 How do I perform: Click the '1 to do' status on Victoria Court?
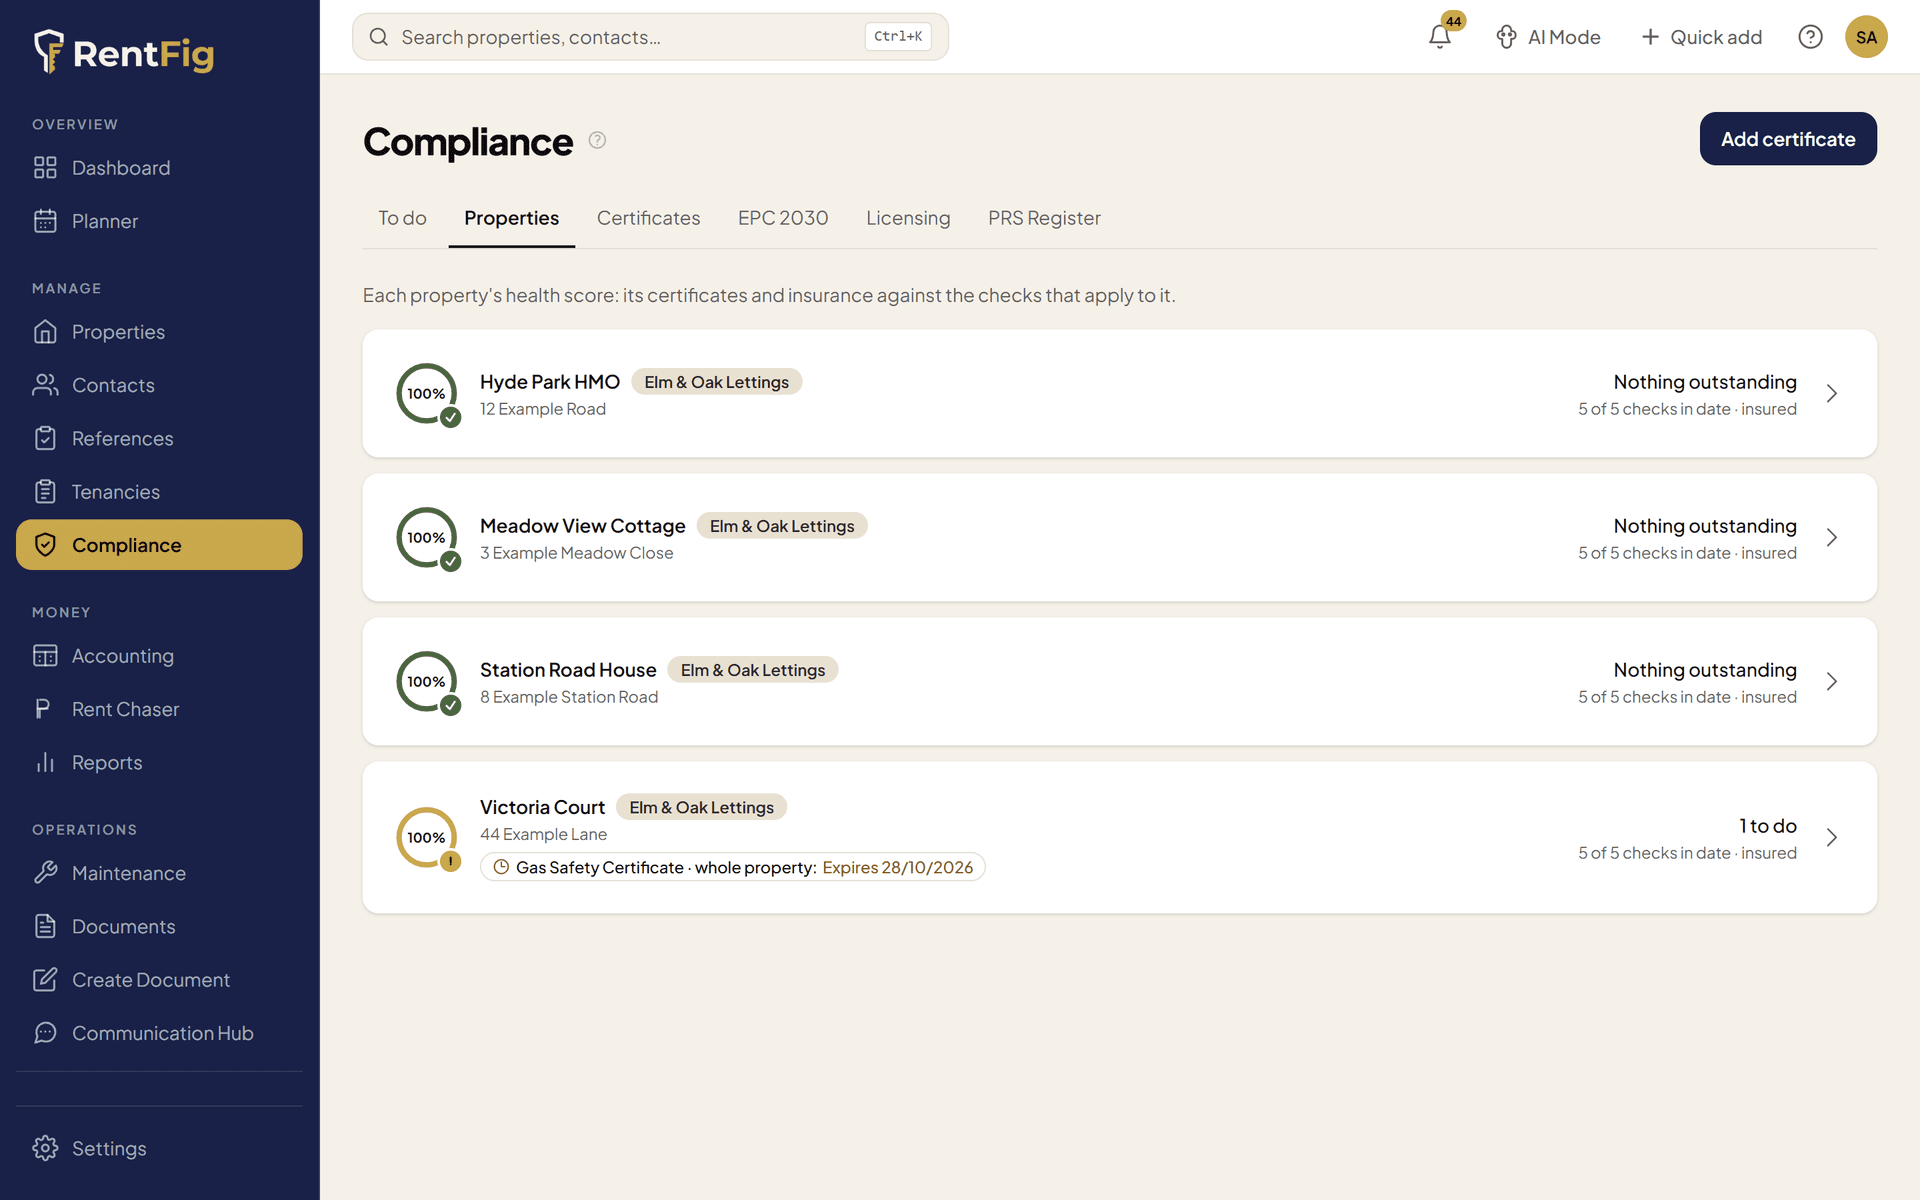pos(1768,826)
